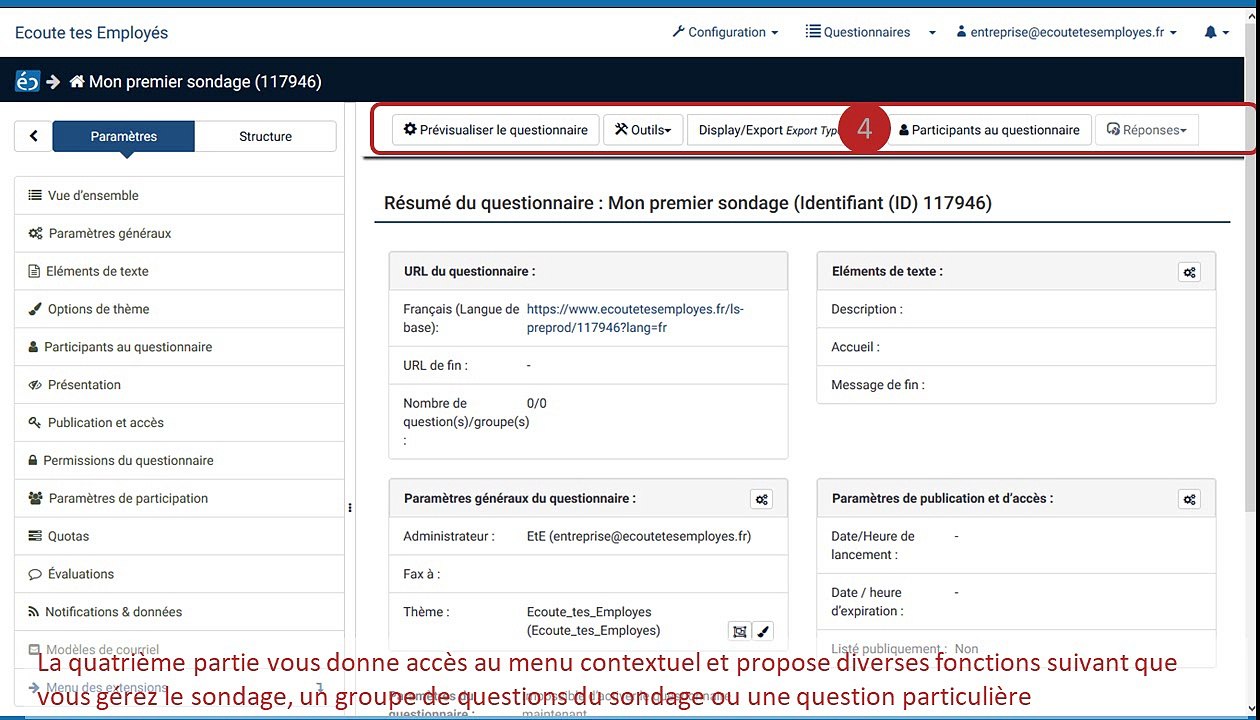
Task: Click the Ecoute tes Employés brand link
Action: [91, 33]
